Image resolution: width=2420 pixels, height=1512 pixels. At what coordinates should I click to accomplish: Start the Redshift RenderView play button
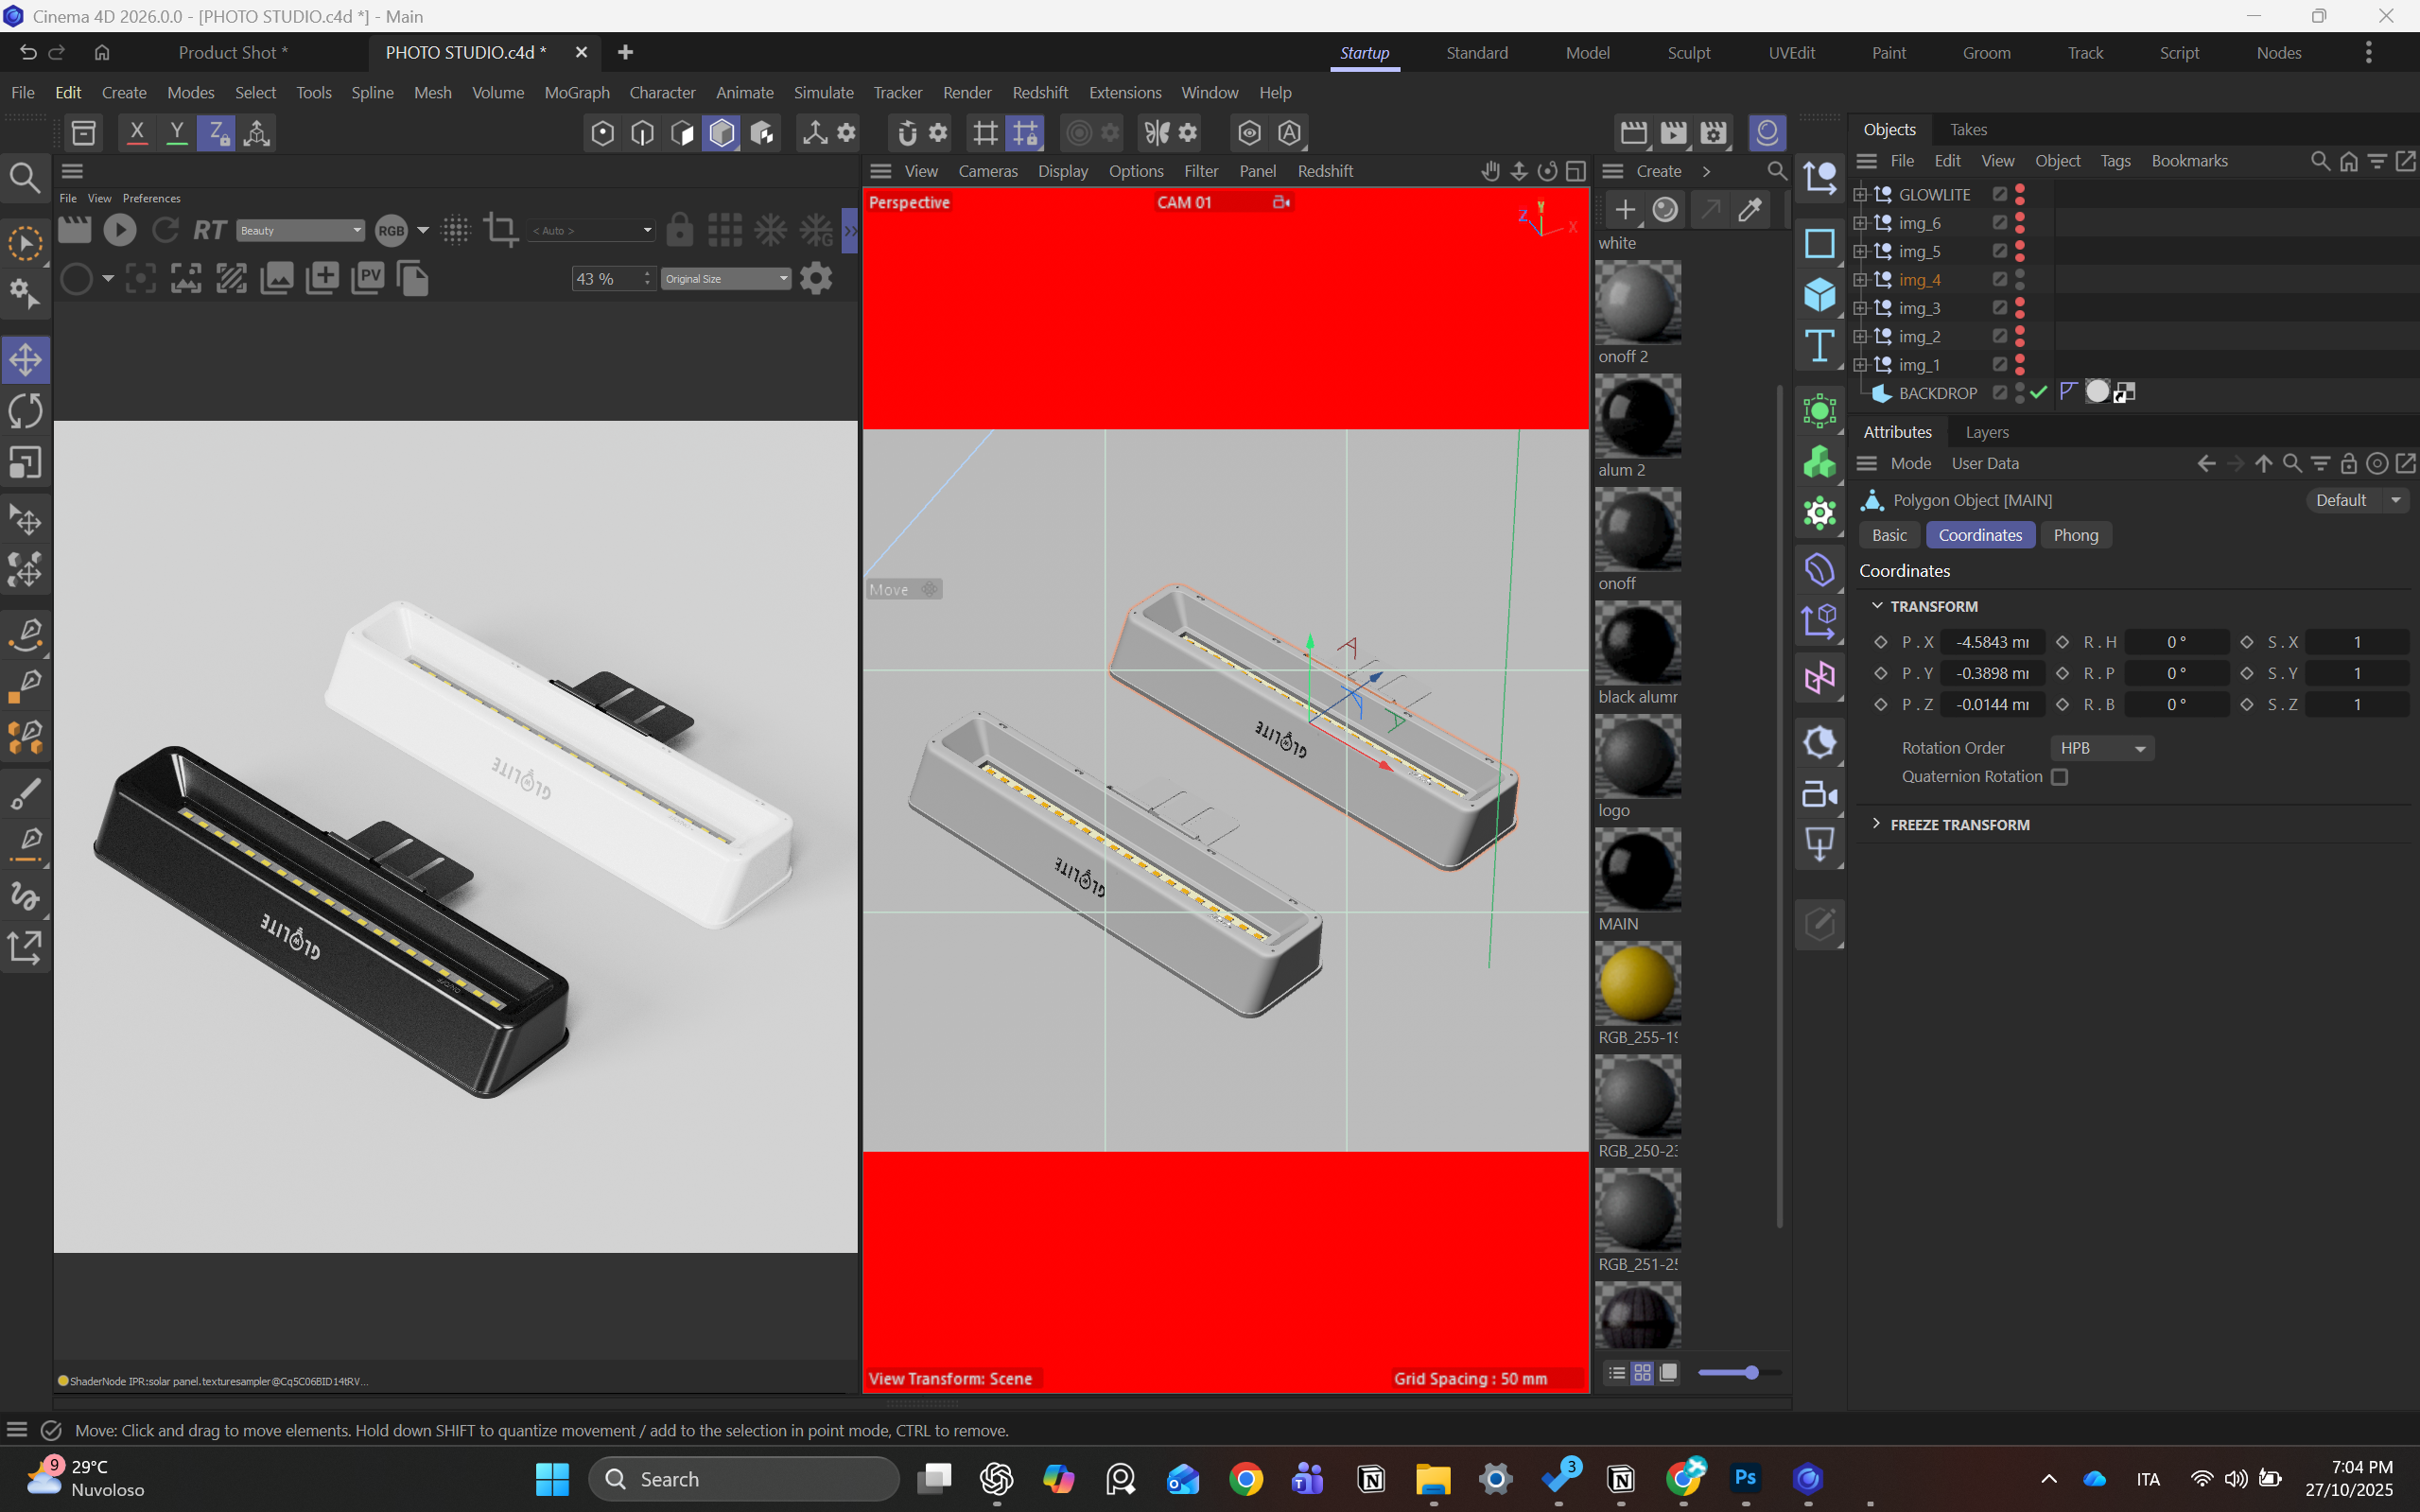[120, 231]
